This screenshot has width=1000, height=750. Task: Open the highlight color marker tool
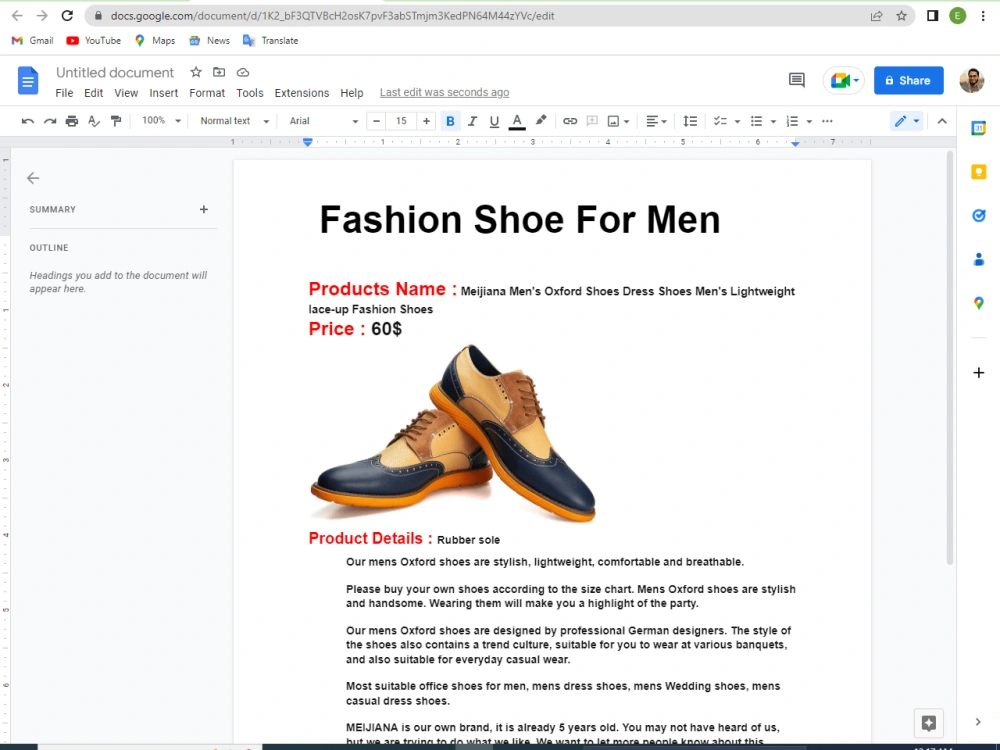[x=541, y=121]
